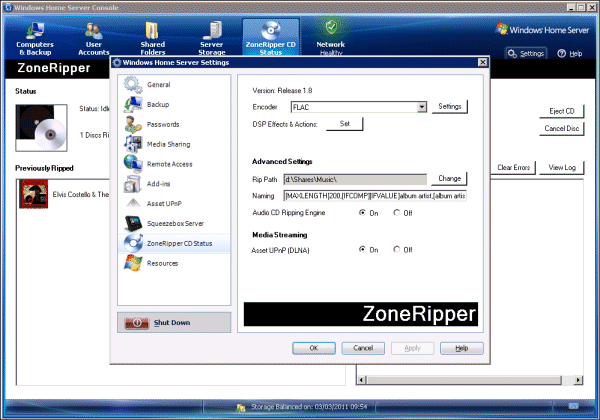The height and width of the screenshot is (420, 600).
Task: Click the Help question mark icon
Action: (561, 54)
